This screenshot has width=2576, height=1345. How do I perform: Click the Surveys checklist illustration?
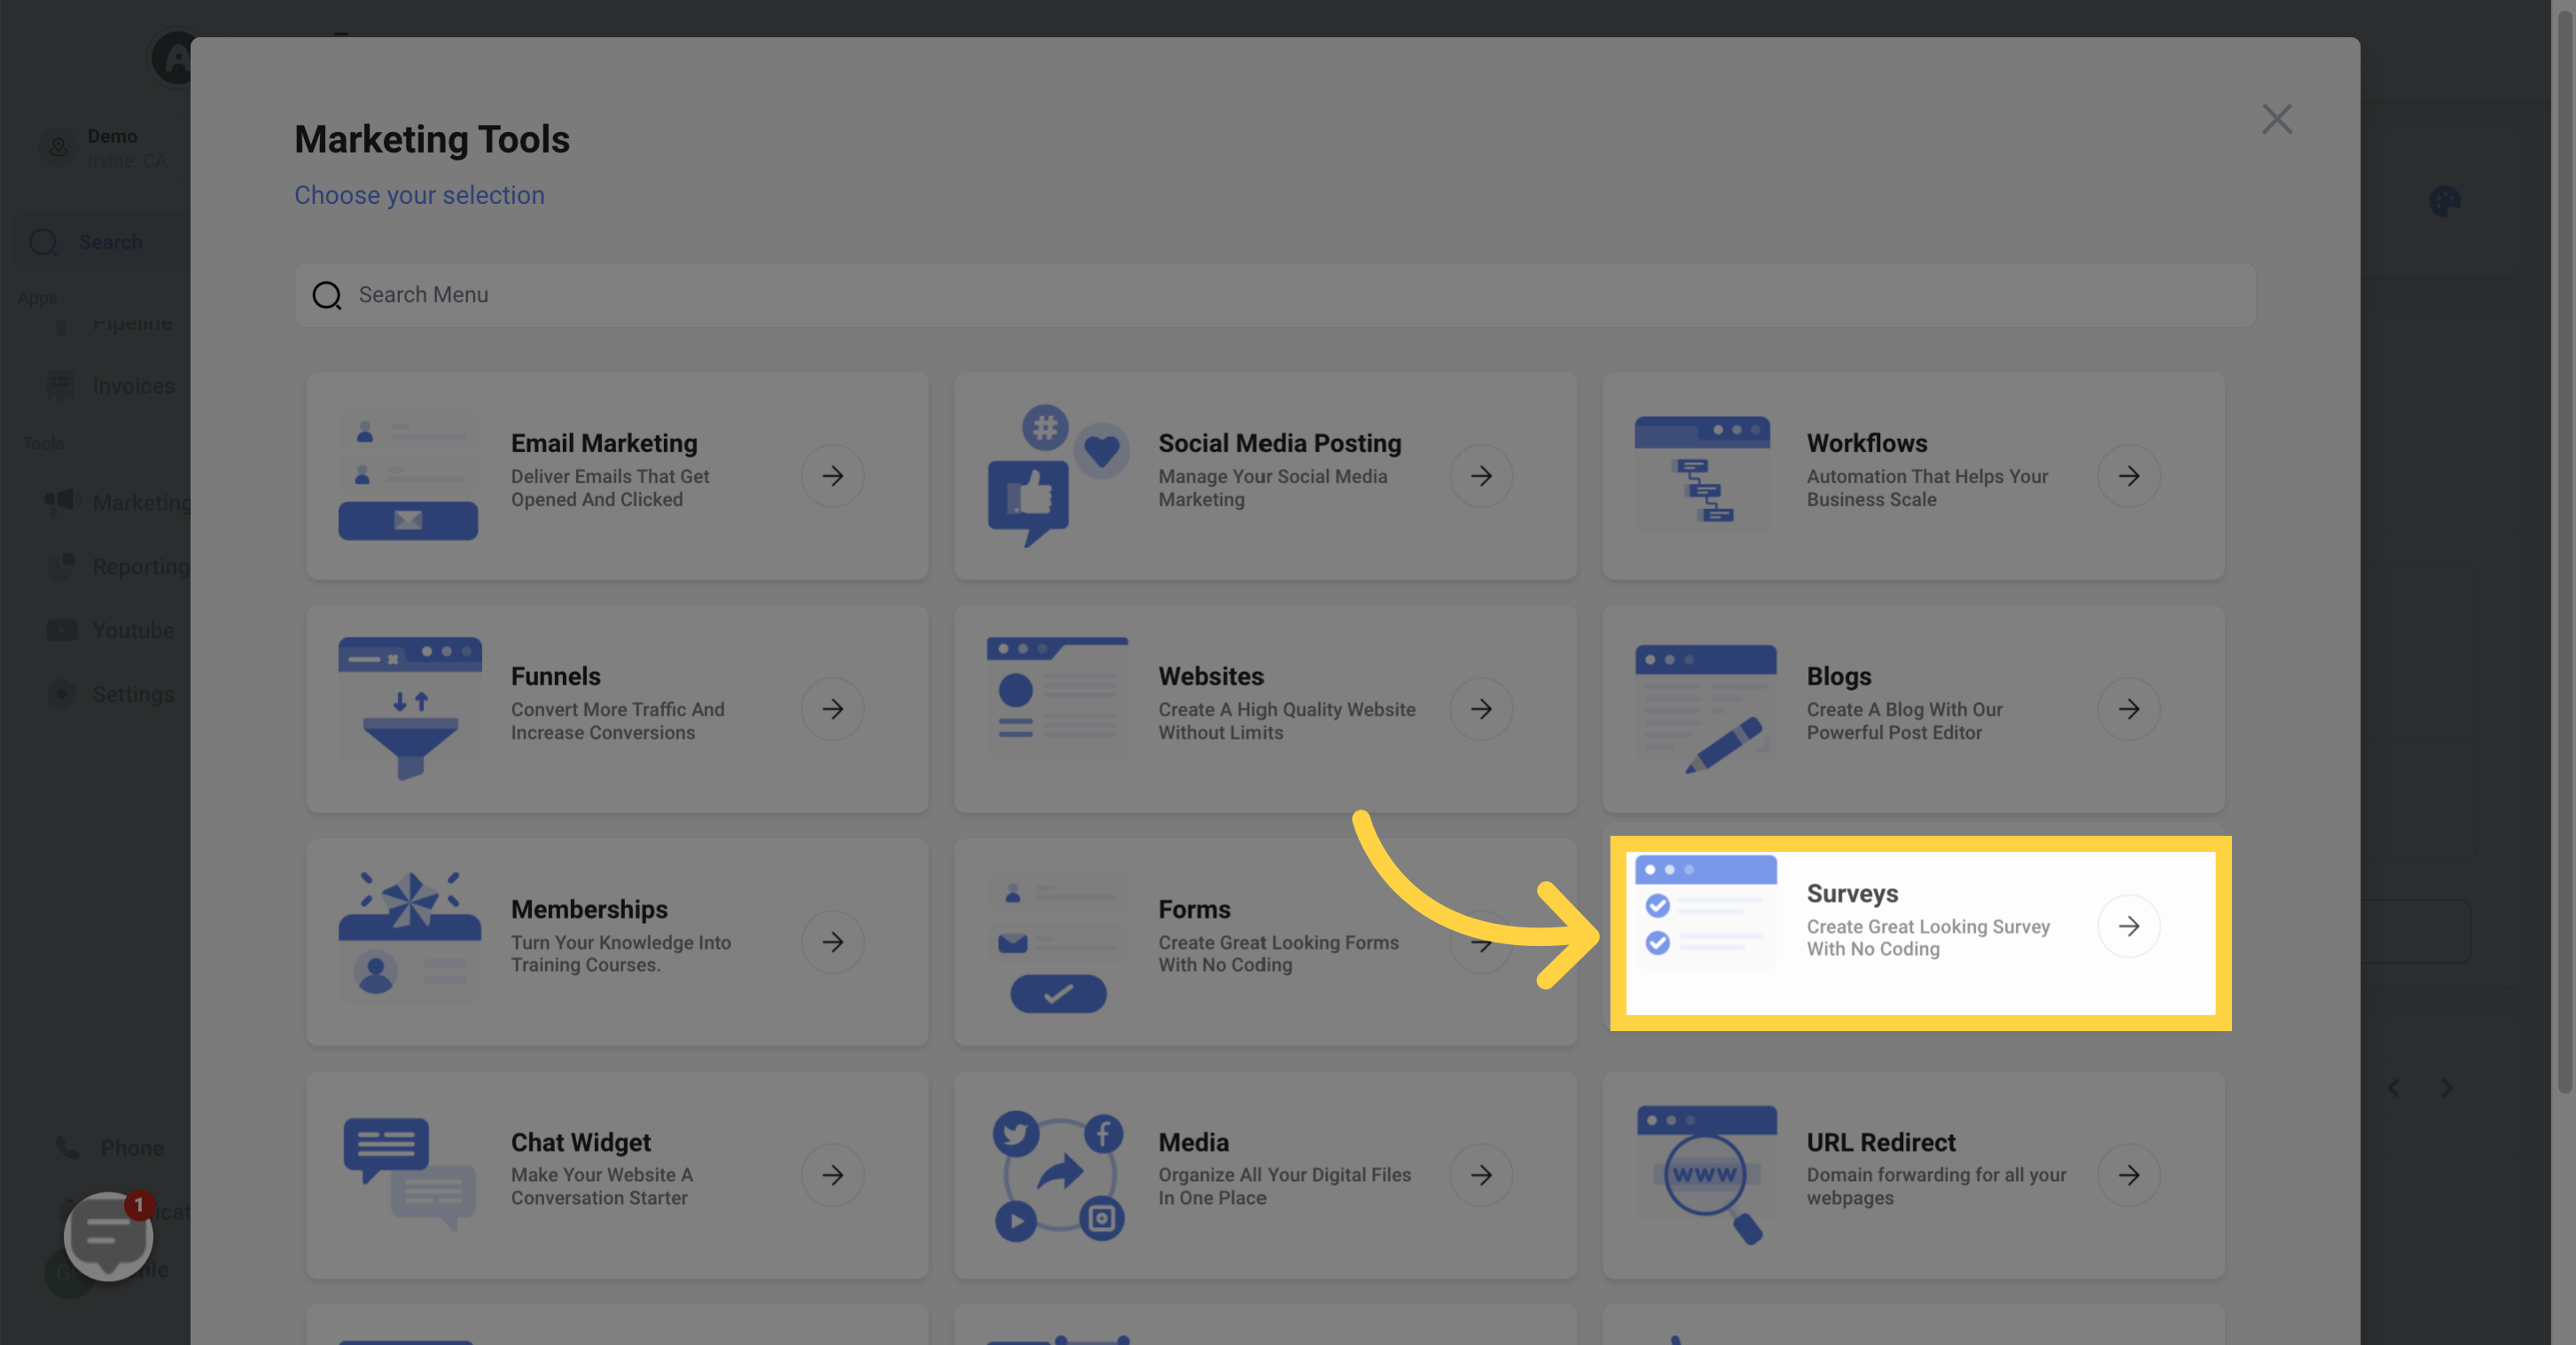pos(1706,912)
